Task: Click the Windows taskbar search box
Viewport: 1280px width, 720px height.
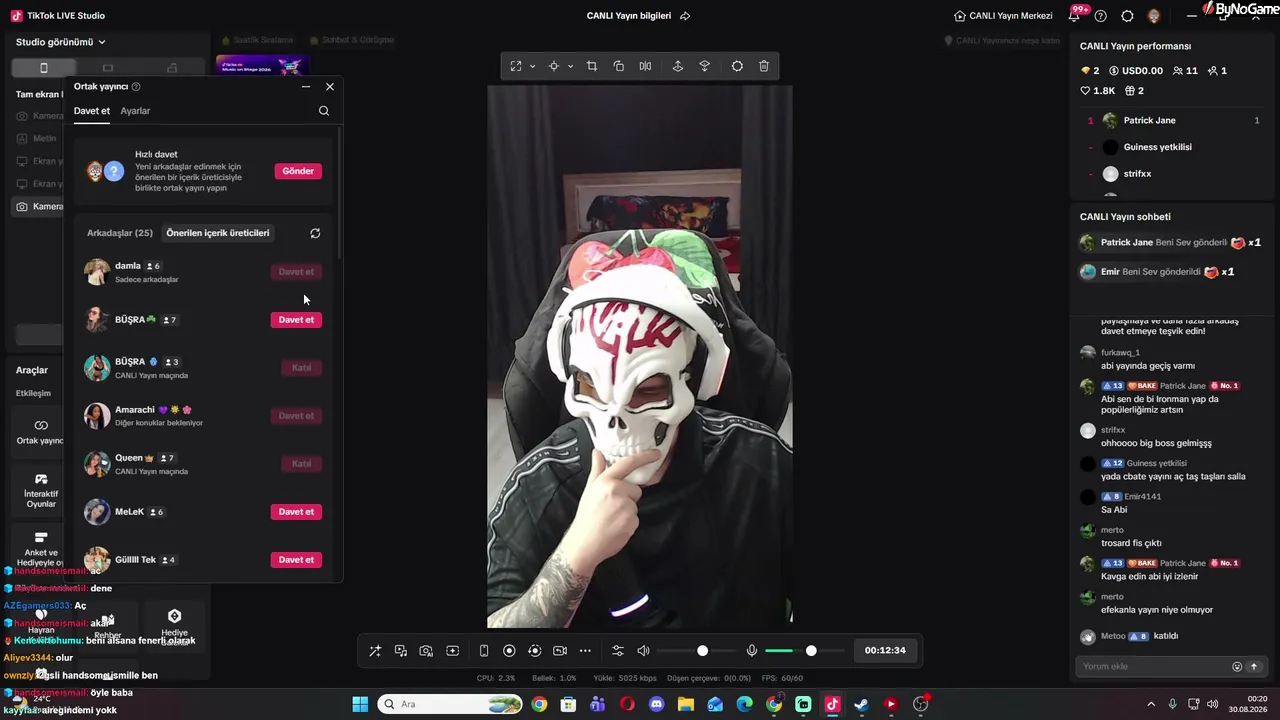Action: tap(449, 704)
